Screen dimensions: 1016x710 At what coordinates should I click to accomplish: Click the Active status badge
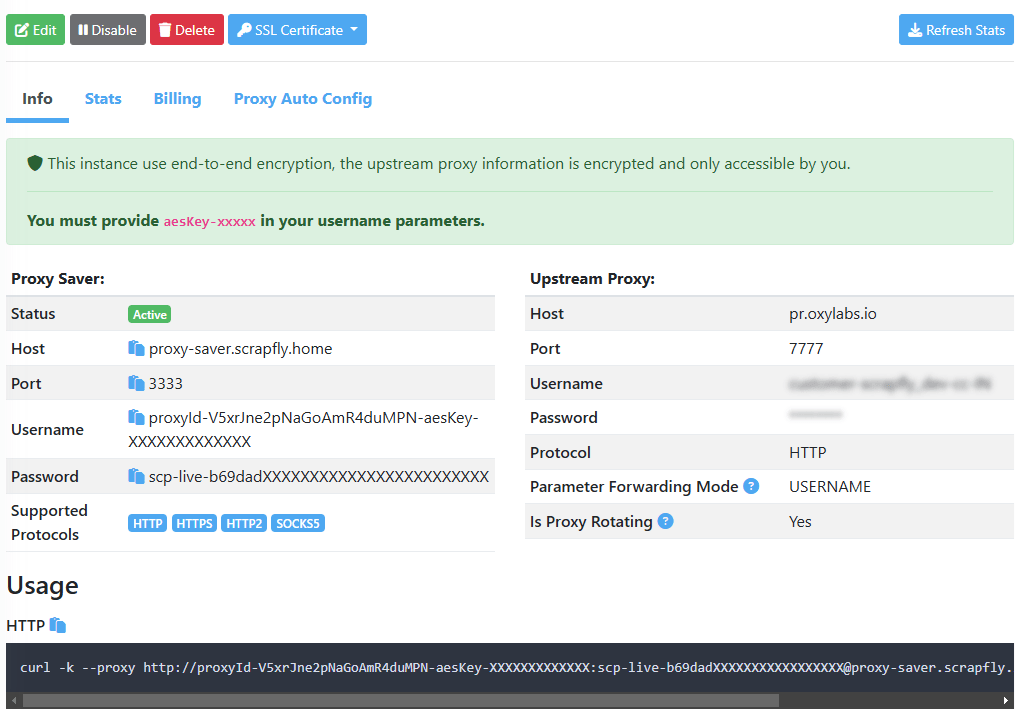coord(149,313)
